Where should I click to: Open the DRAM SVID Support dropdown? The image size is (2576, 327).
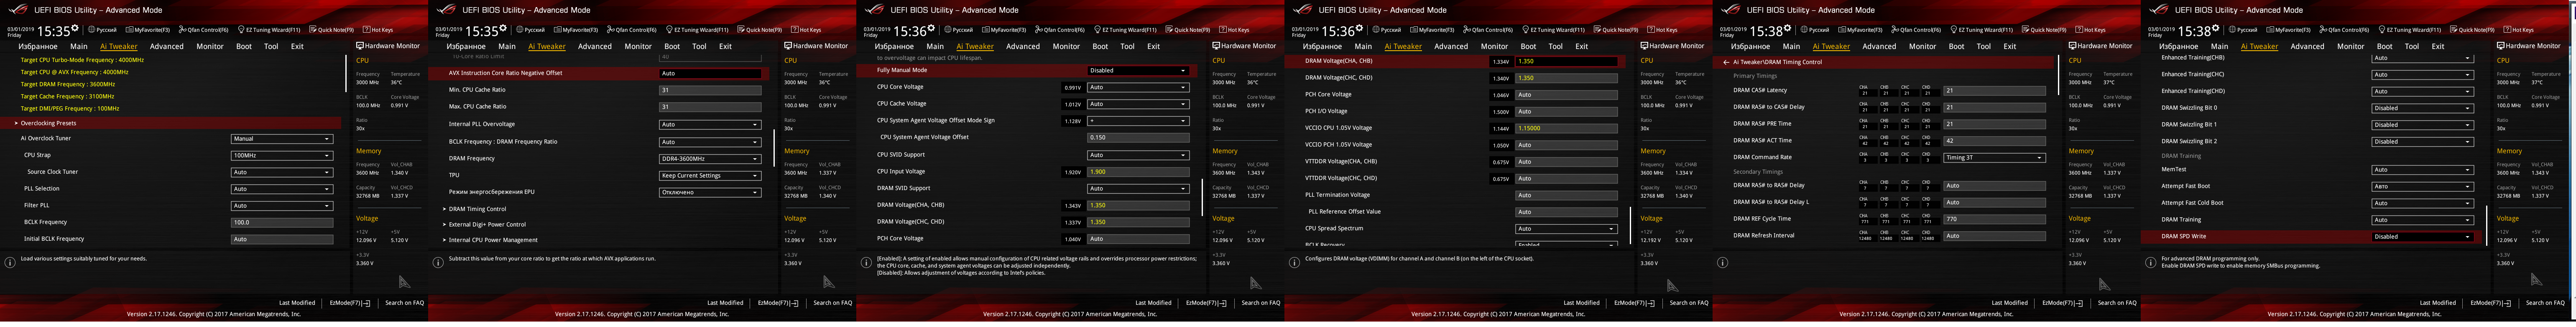[x=1138, y=188]
